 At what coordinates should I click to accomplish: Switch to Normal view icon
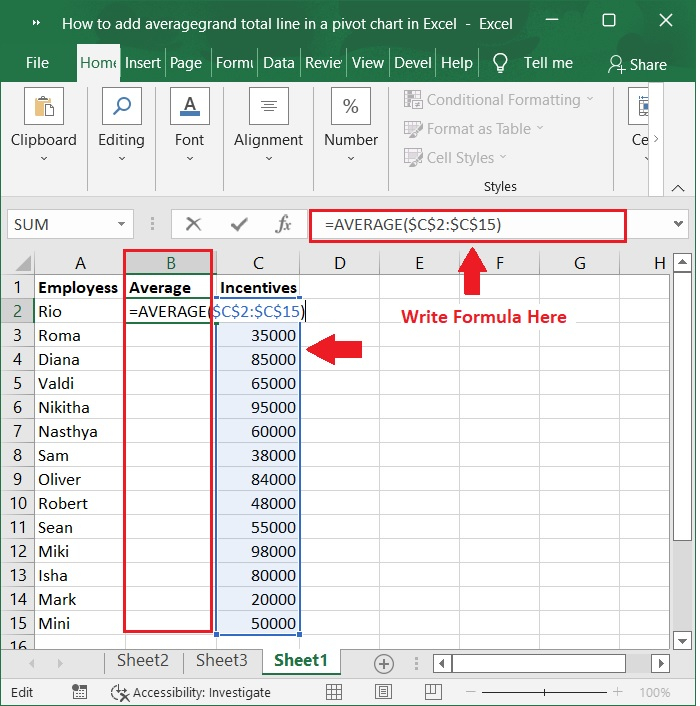coord(334,692)
